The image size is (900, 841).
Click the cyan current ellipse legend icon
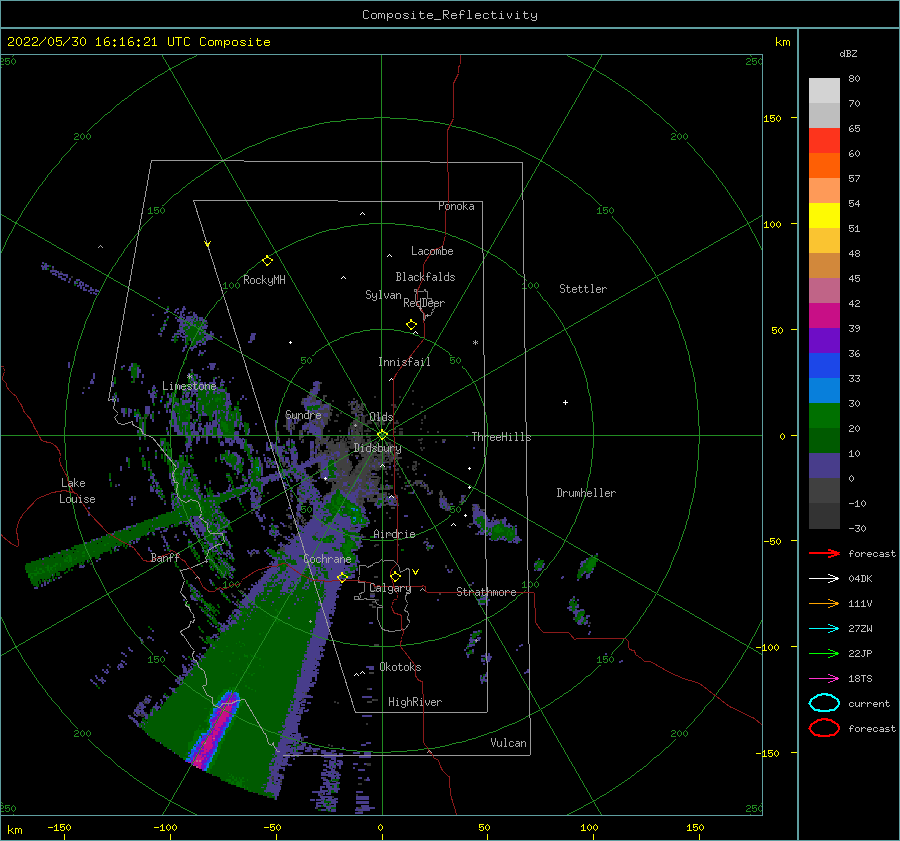coord(824,703)
